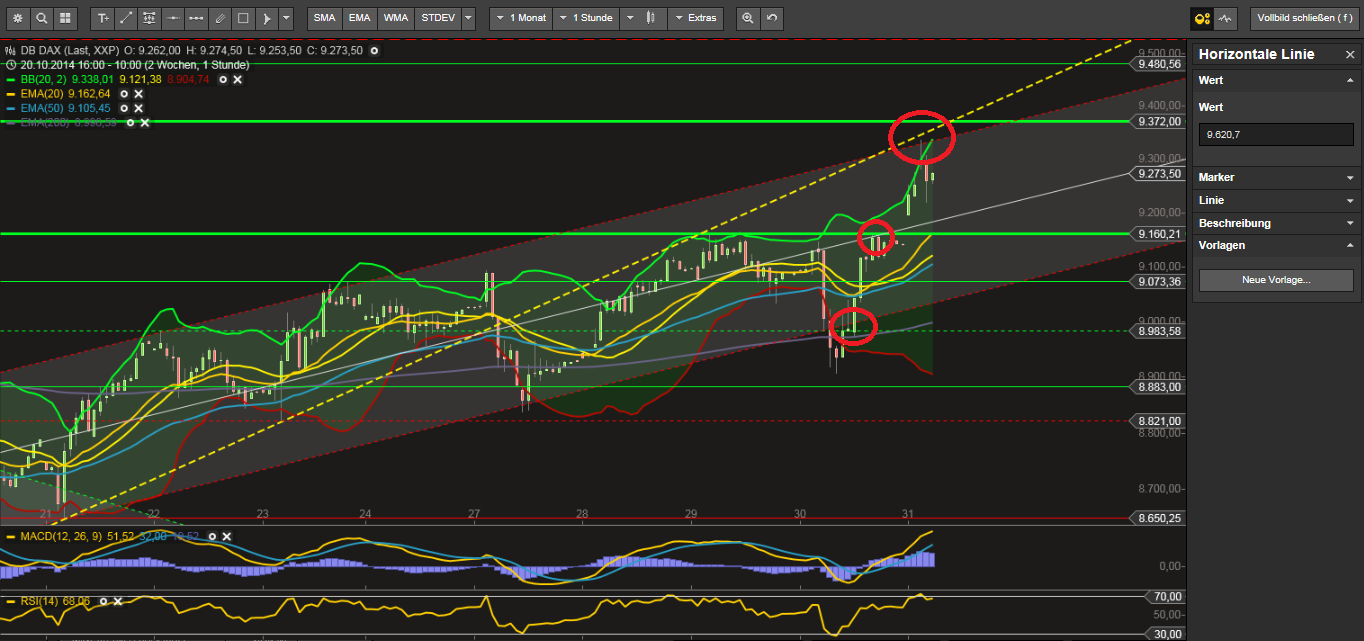Select the pencil freehand drawing tool

click(x=219, y=18)
